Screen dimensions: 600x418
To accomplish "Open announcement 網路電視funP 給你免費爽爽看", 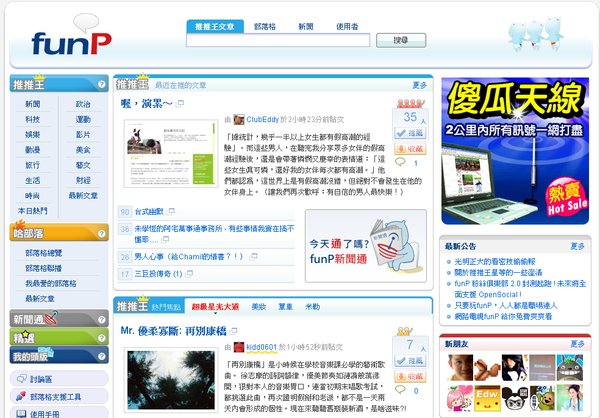I will coord(503,317).
